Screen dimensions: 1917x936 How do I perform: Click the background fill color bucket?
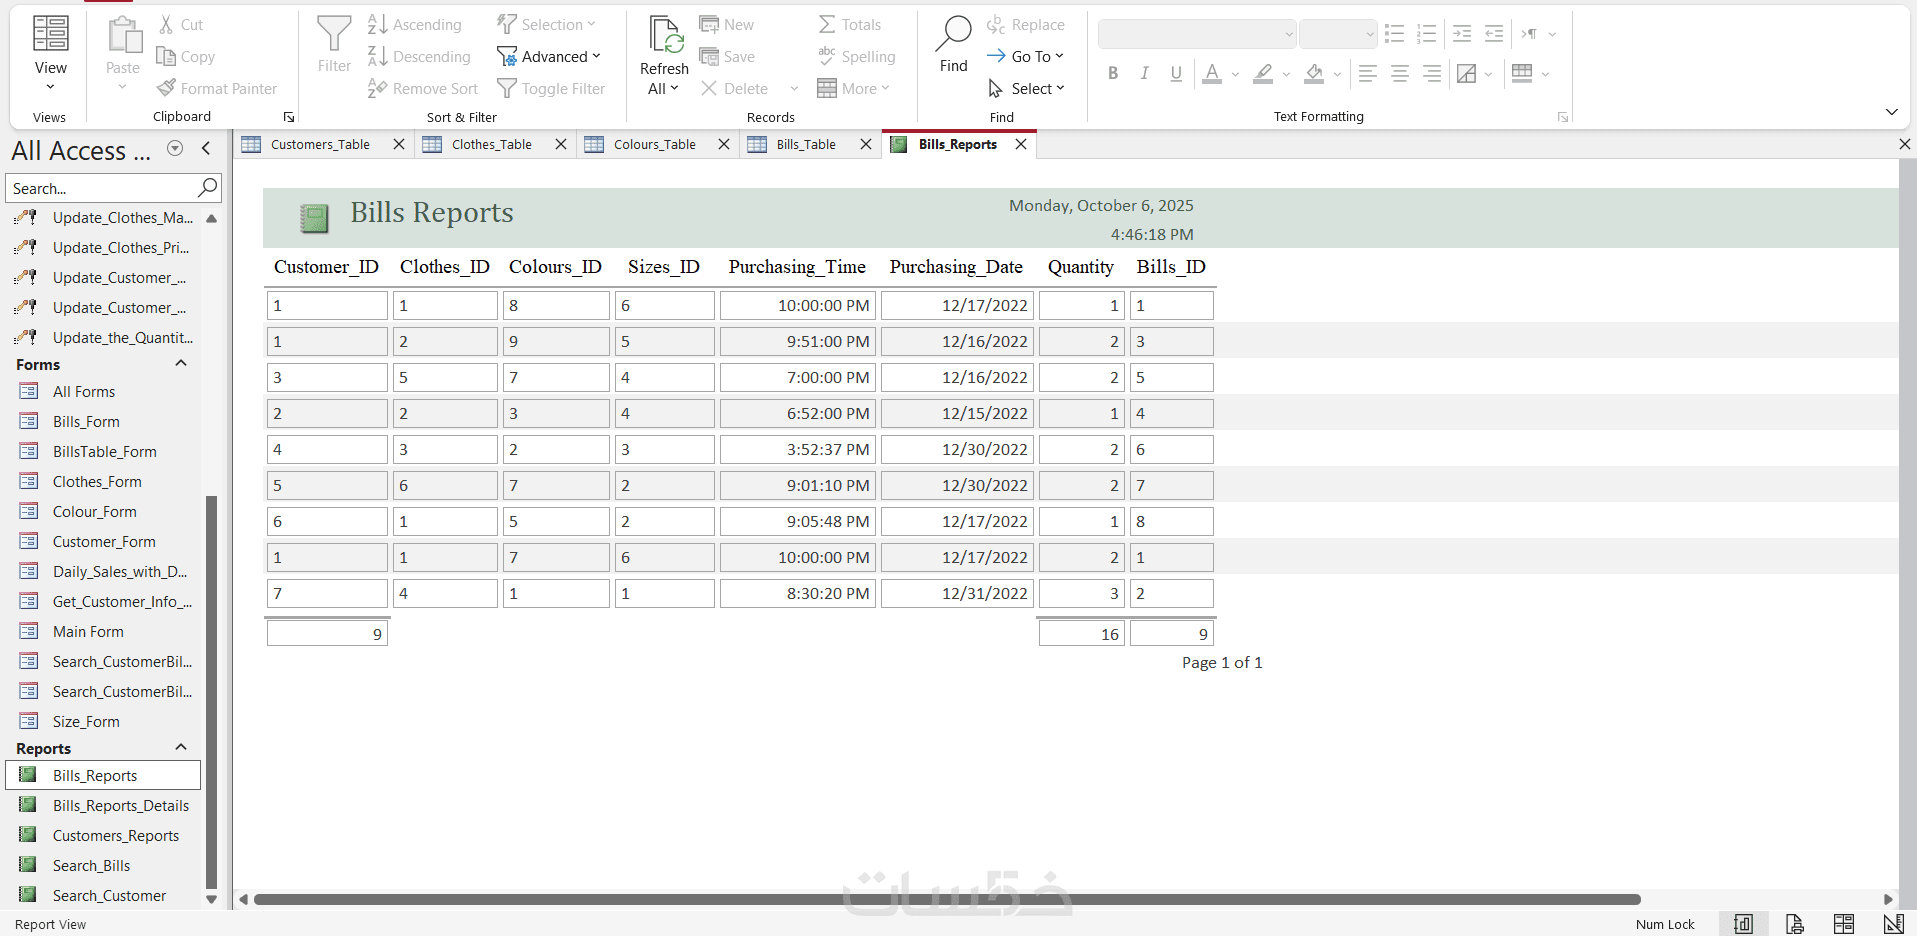pos(1314,73)
